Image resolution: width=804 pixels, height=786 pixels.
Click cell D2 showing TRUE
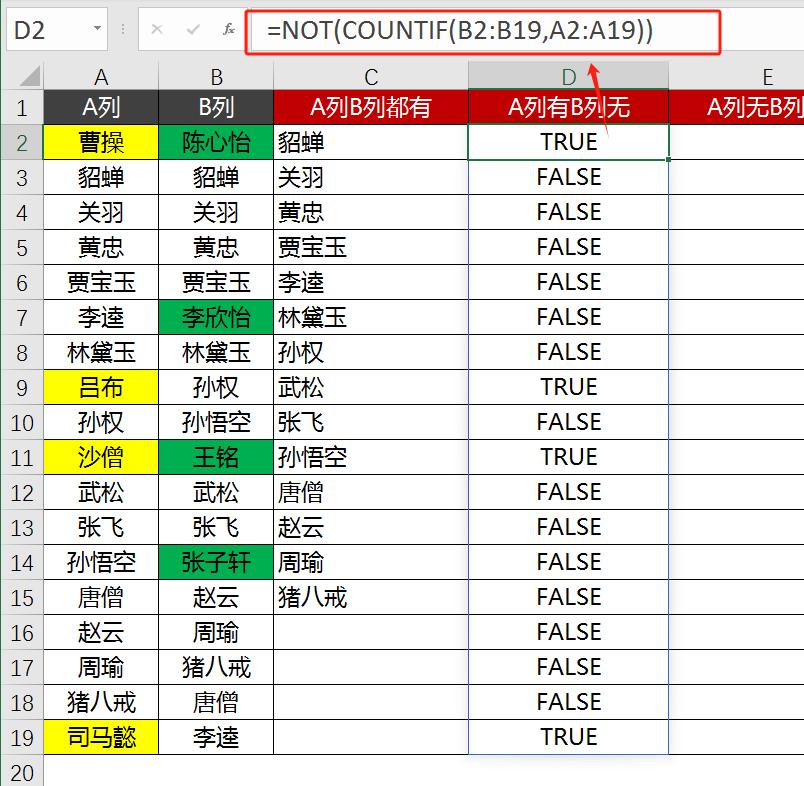coord(568,142)
